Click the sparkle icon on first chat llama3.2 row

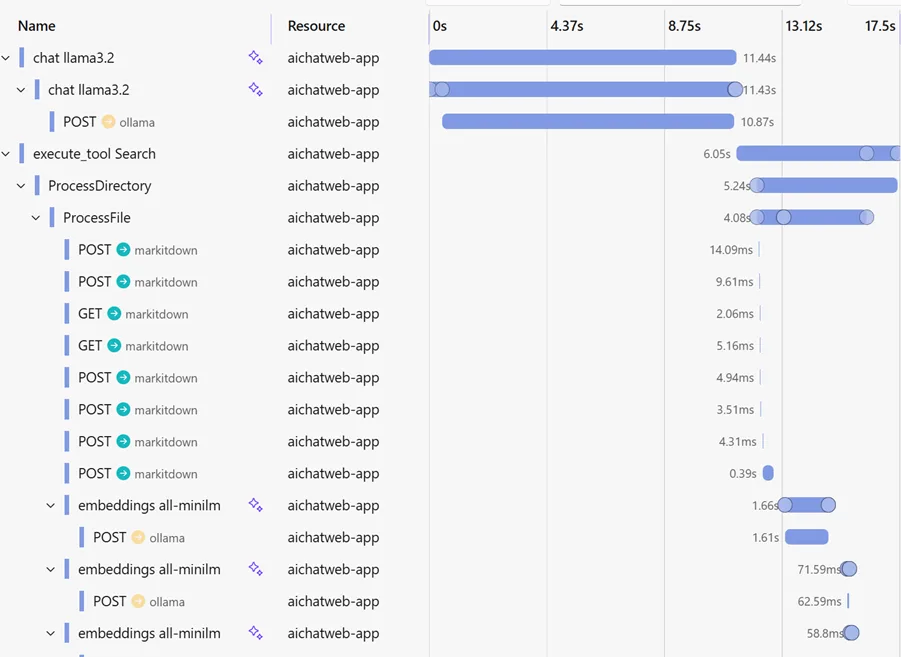(x=256, y=58)
